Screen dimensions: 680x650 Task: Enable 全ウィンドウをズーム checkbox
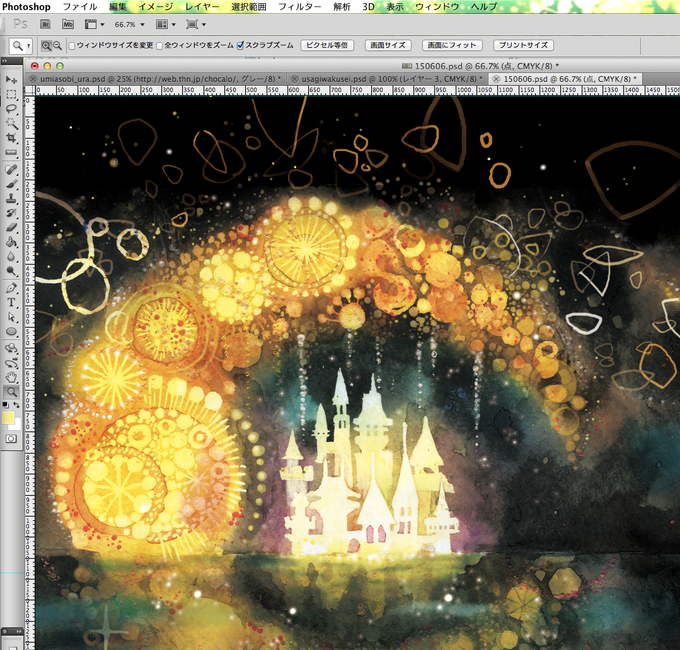pos(160,46)
